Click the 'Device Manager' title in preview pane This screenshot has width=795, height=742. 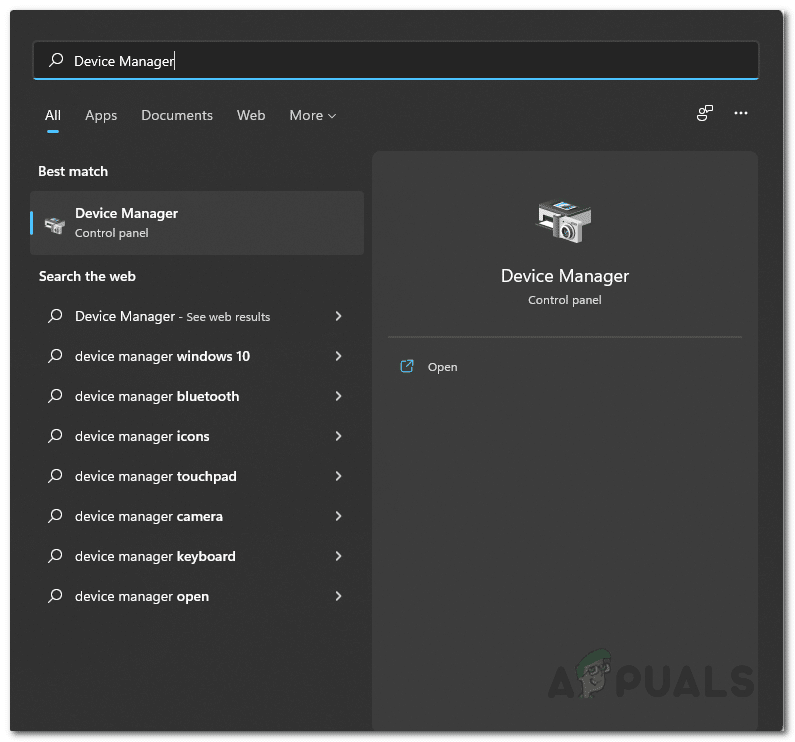pyautogui.click(x=565, y=276)
